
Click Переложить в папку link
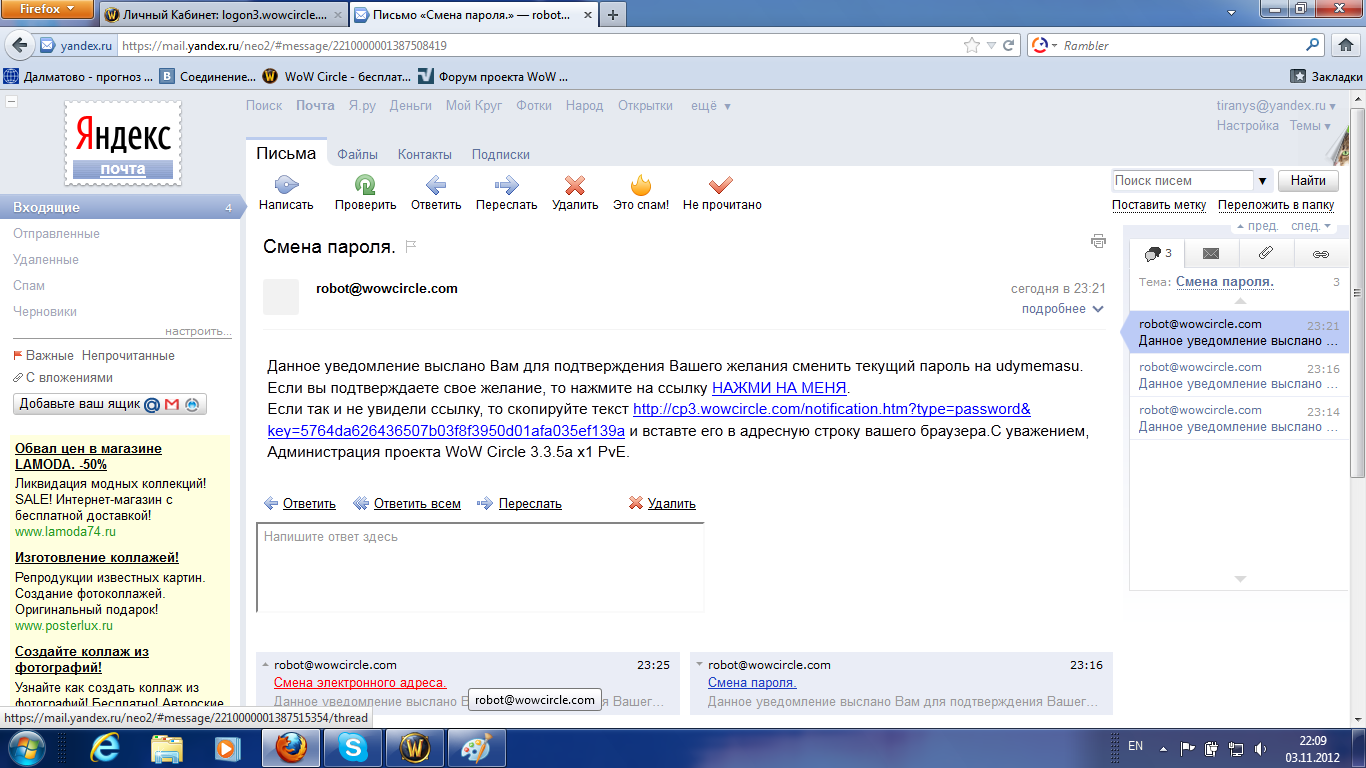[x=1276, y=205]
